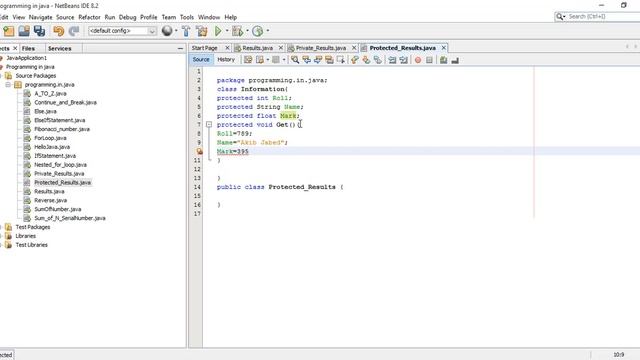Image resolution: width=640 pixels, height=360 pixels.
Task: Select the Test Packages folder
Action: [x=33, y=227]
